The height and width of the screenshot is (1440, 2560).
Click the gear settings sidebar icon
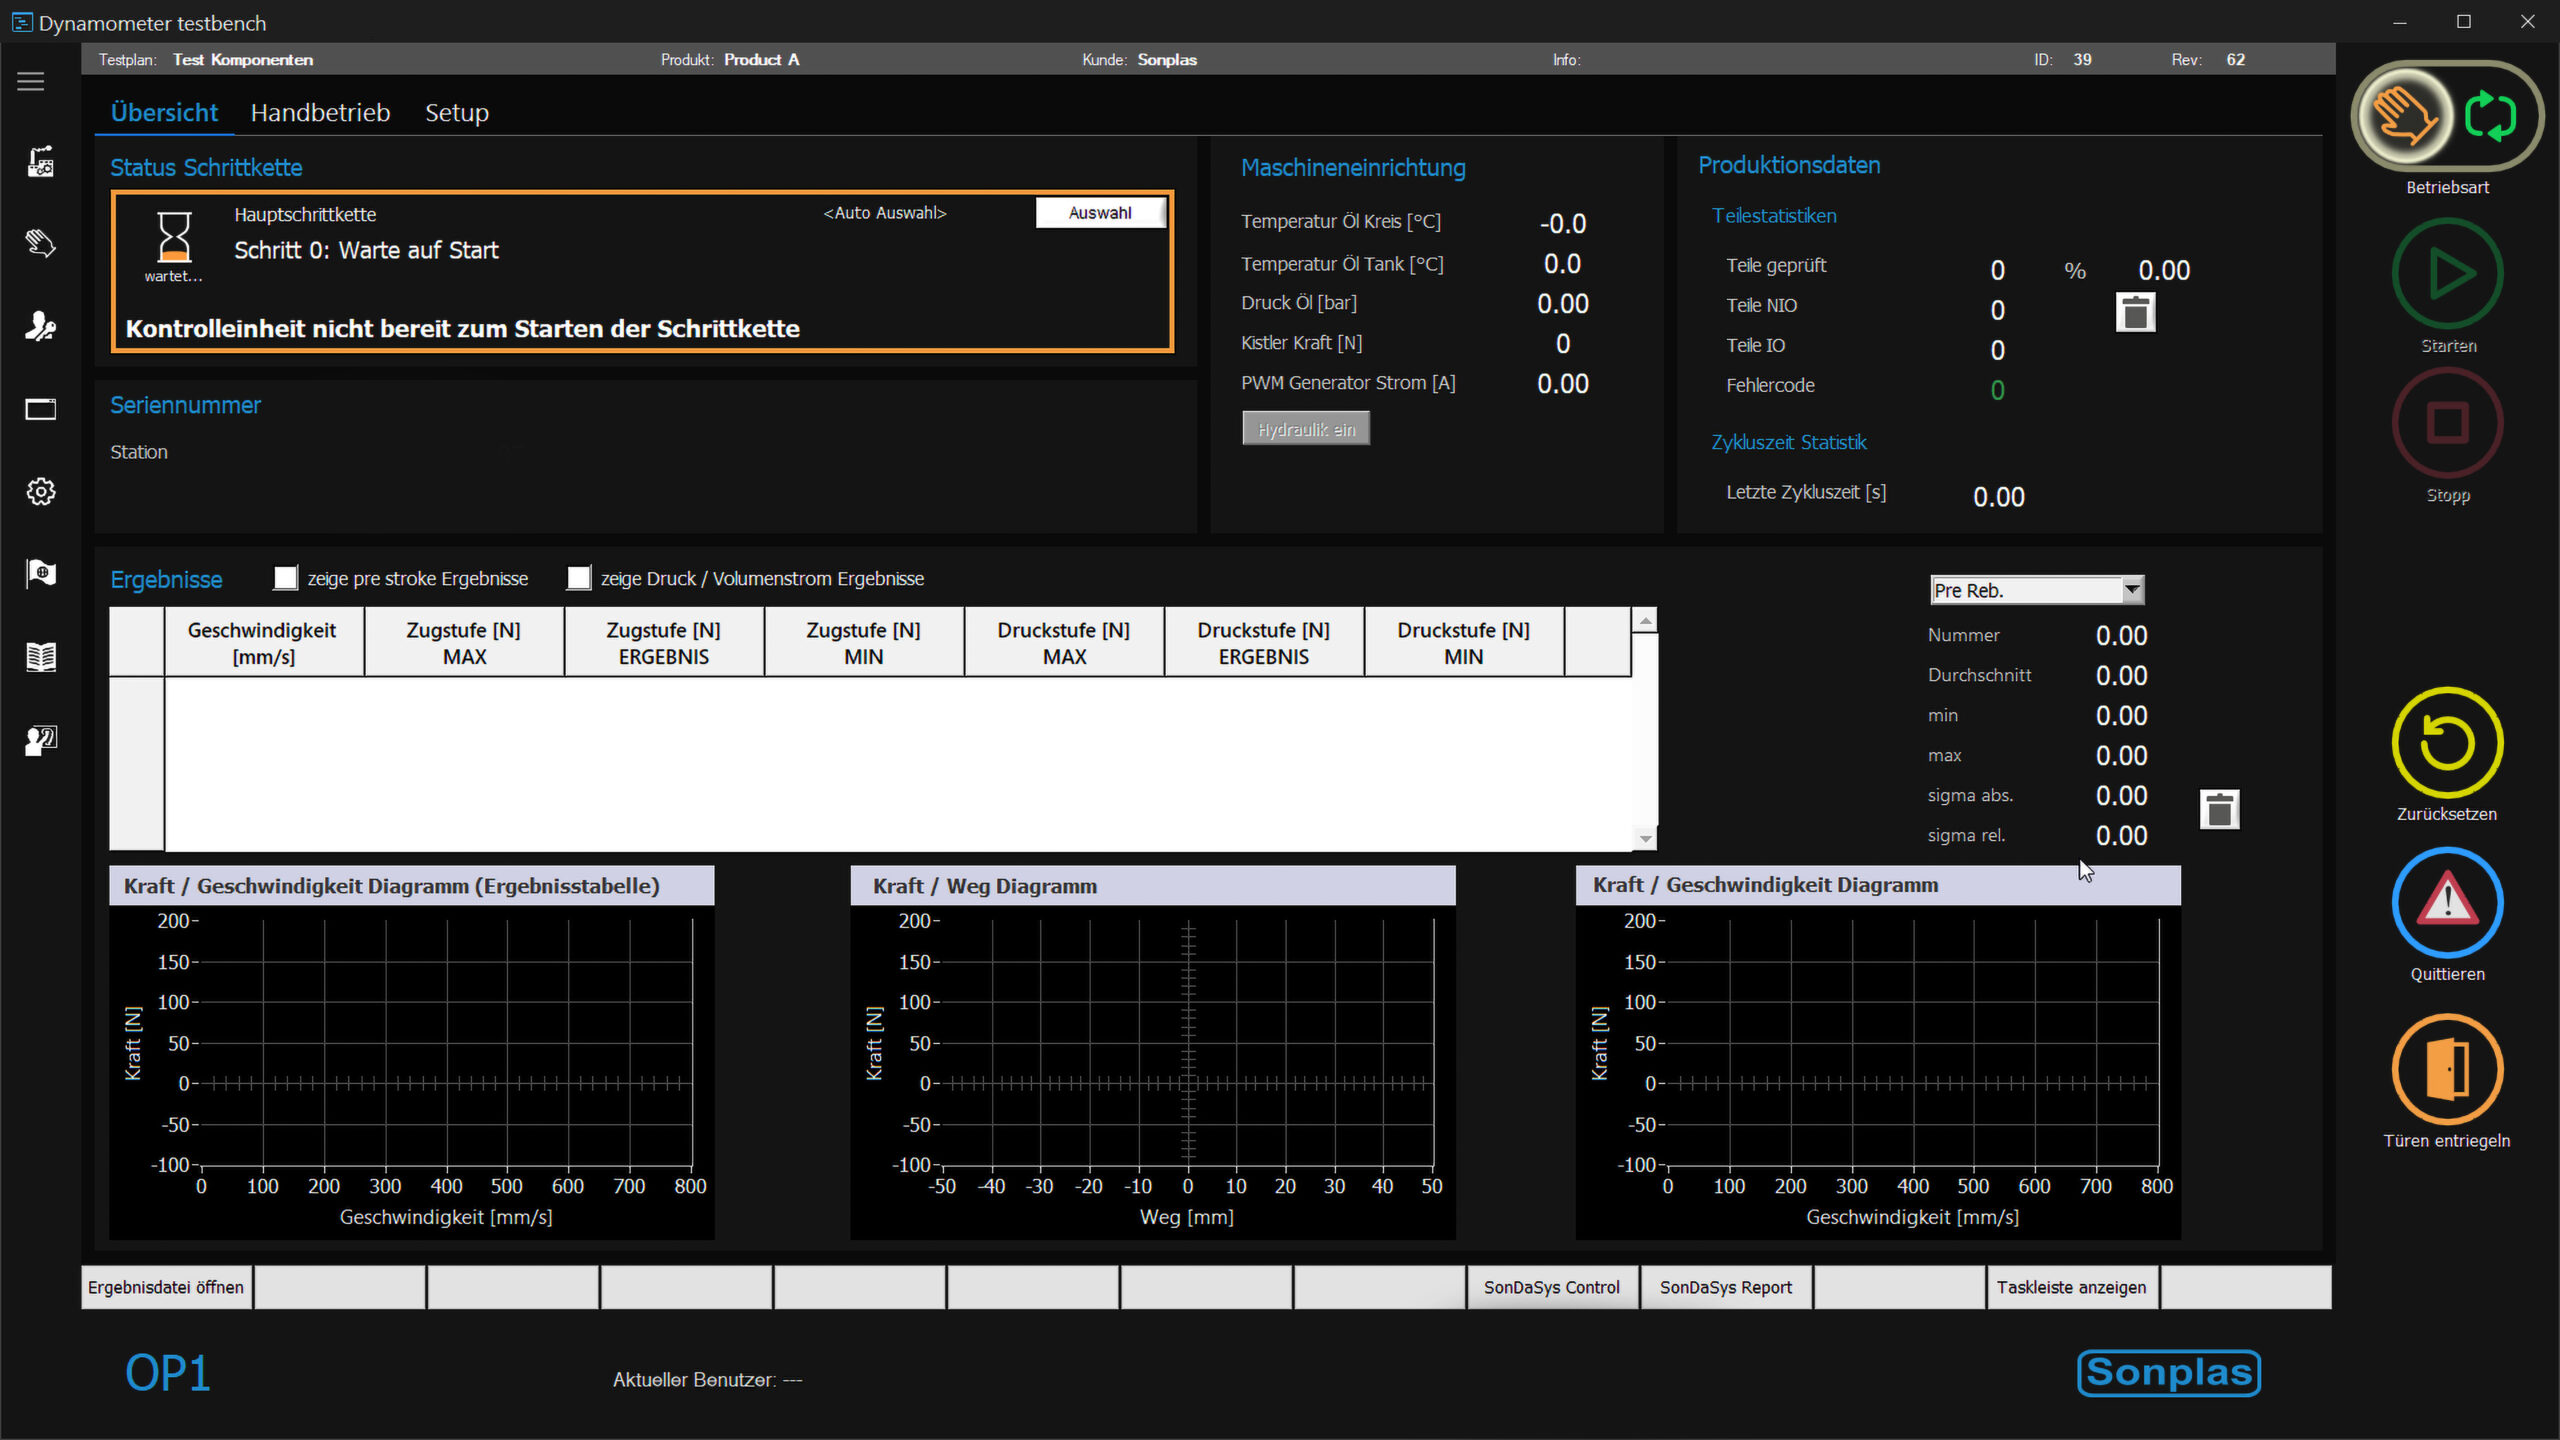click(x=41, y=491)
